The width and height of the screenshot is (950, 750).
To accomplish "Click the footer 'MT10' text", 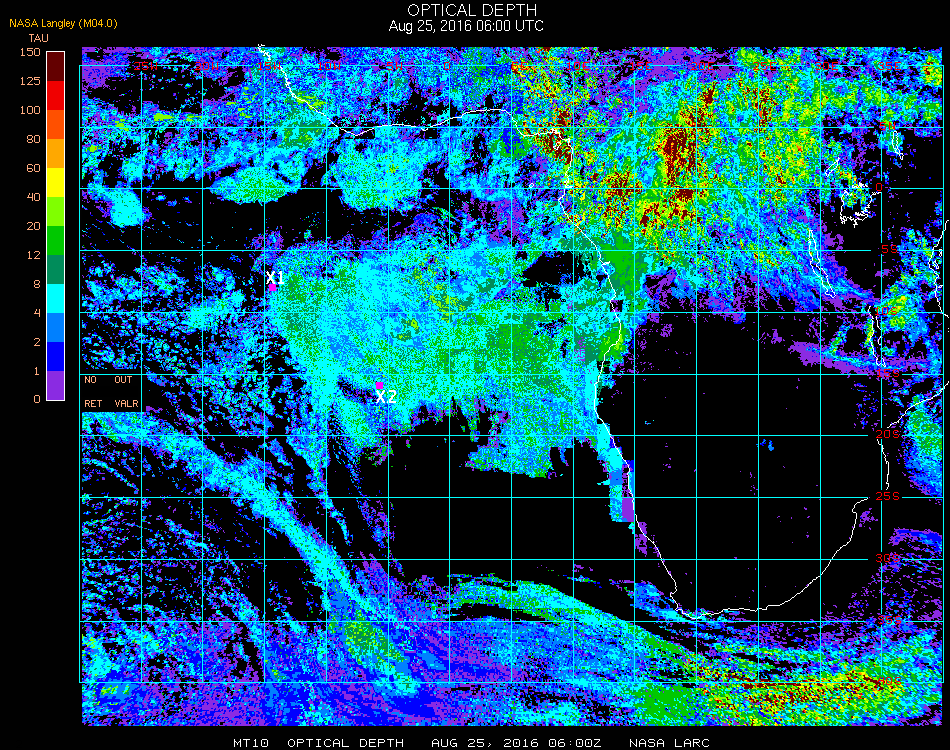I will point(251,743).
